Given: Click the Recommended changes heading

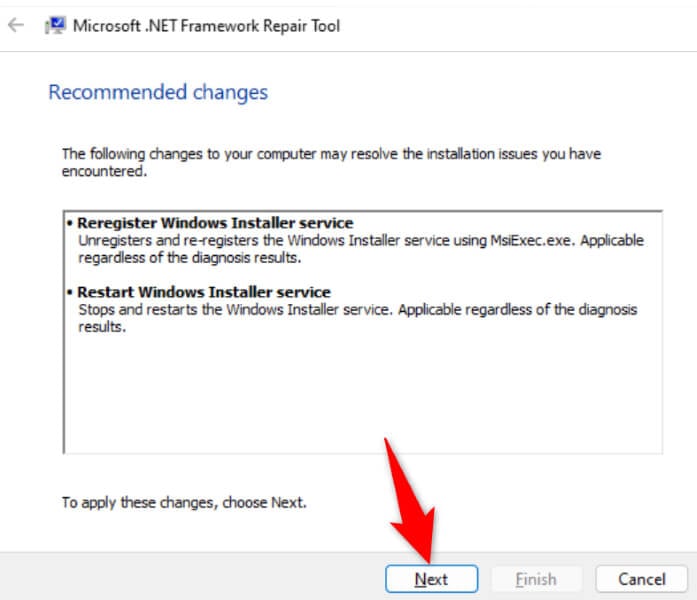Looking at the screenshot, I should coord(158,93).
